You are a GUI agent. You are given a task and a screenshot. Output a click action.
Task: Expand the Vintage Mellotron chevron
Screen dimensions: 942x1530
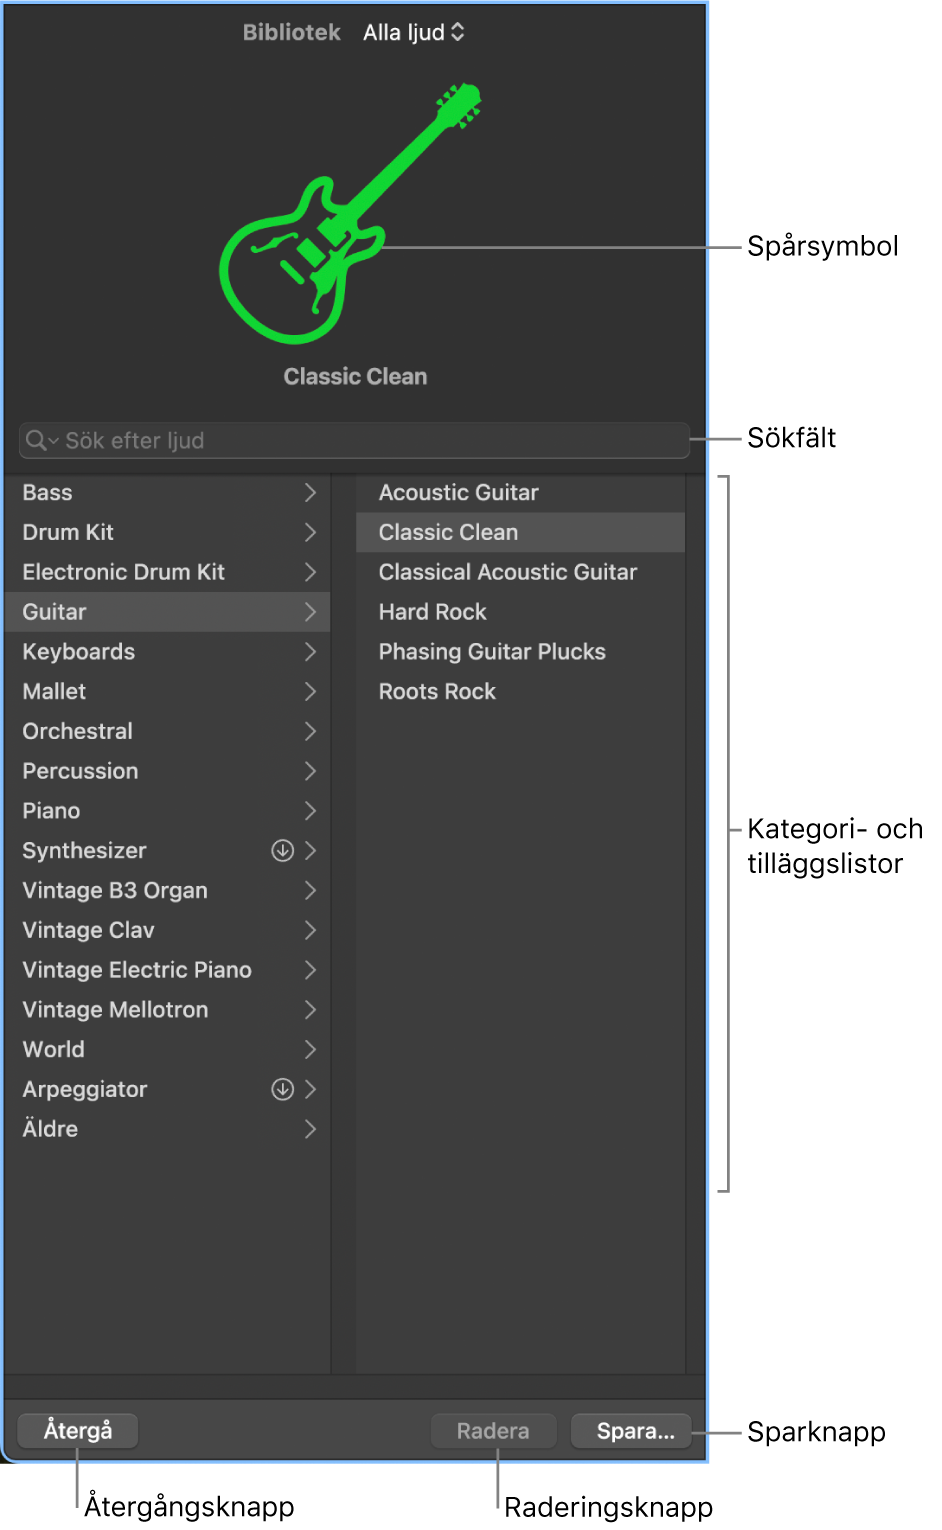coord(310,1010)
